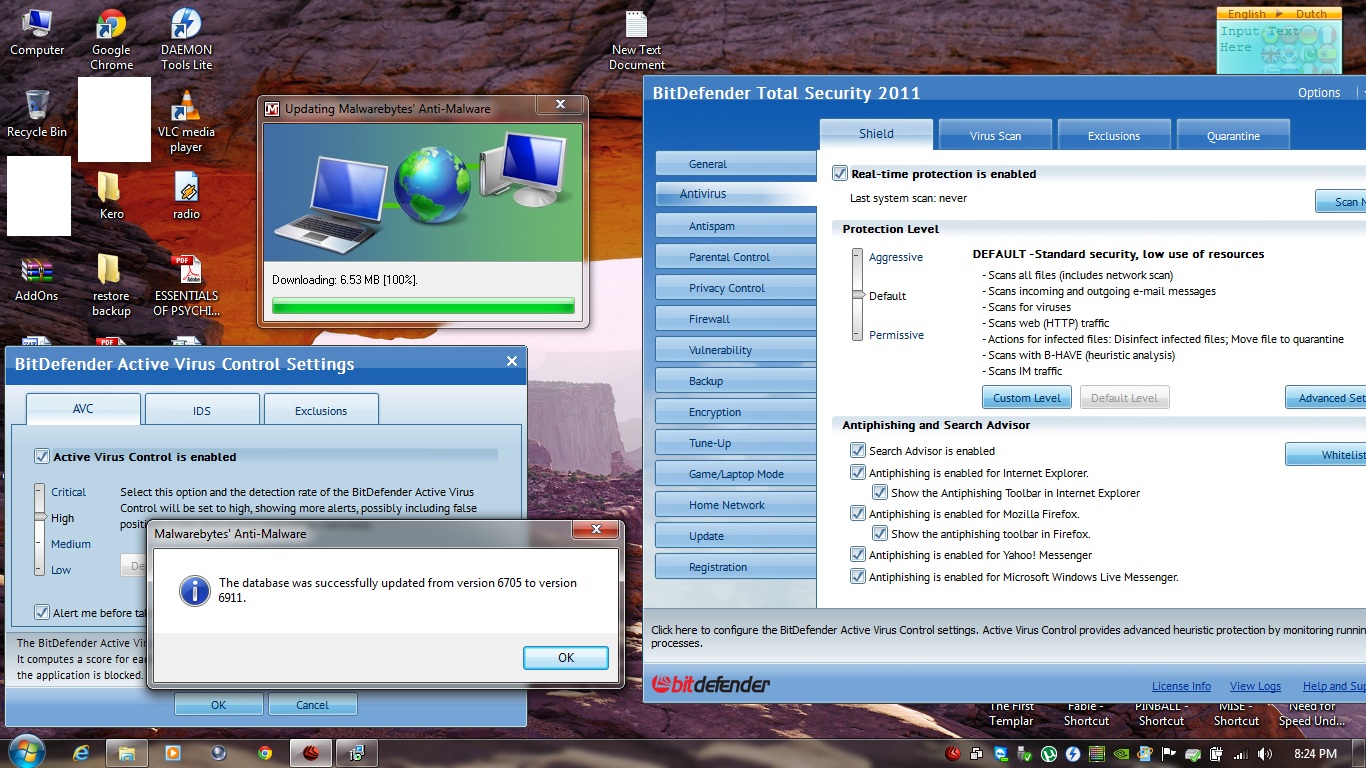Uncheck Search Advisor is enabled
Viewport: 1366px width, 768px height.
(858, 451)
